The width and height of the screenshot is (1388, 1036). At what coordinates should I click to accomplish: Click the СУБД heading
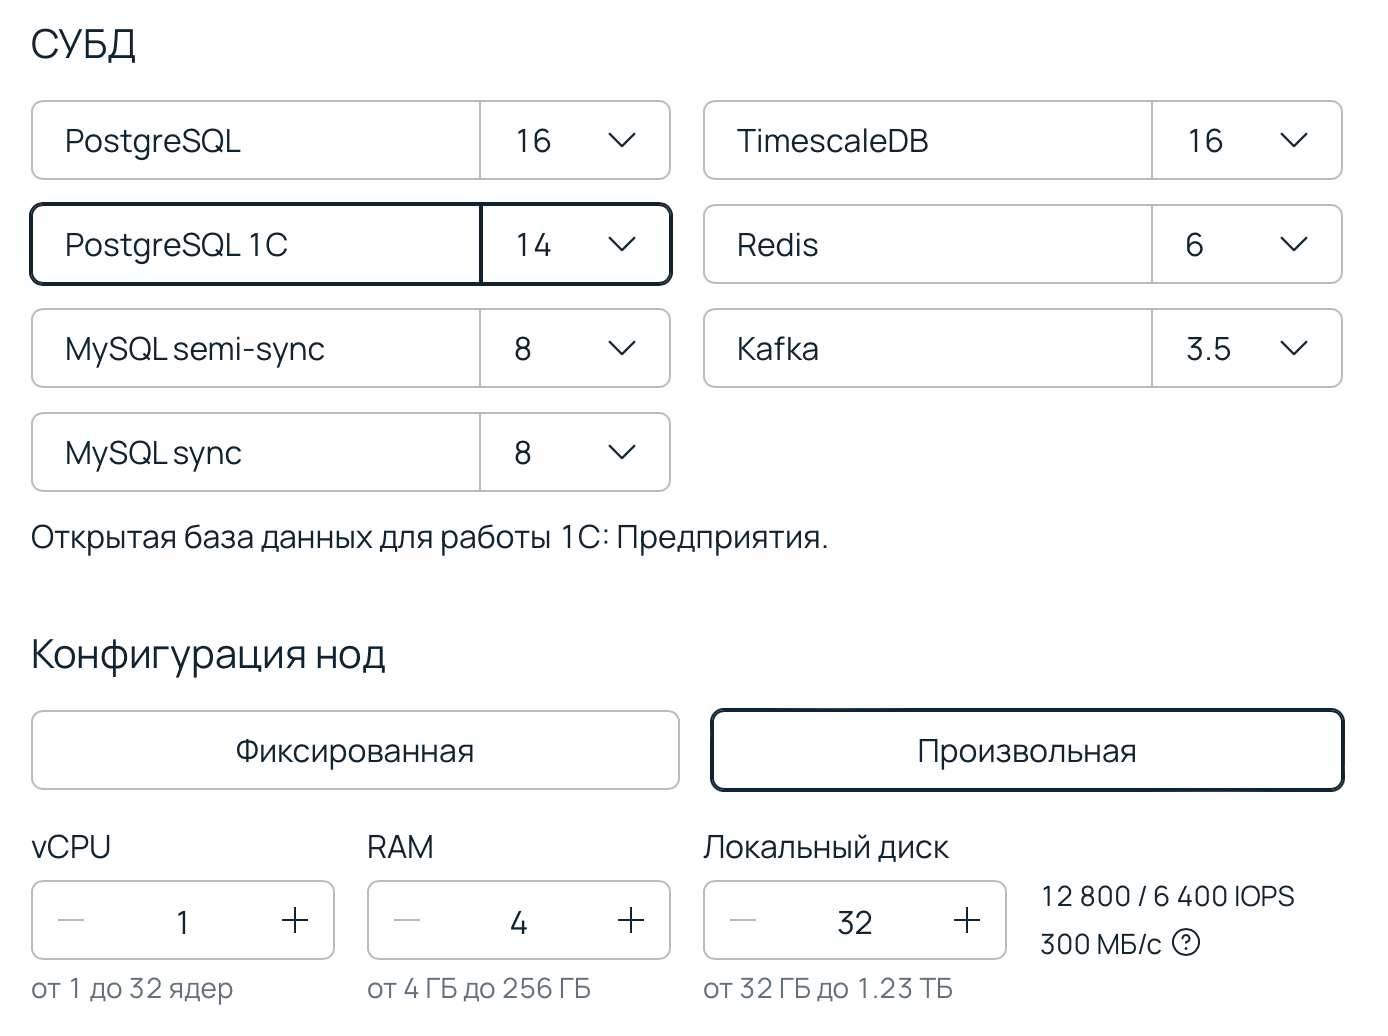[84, 44]
